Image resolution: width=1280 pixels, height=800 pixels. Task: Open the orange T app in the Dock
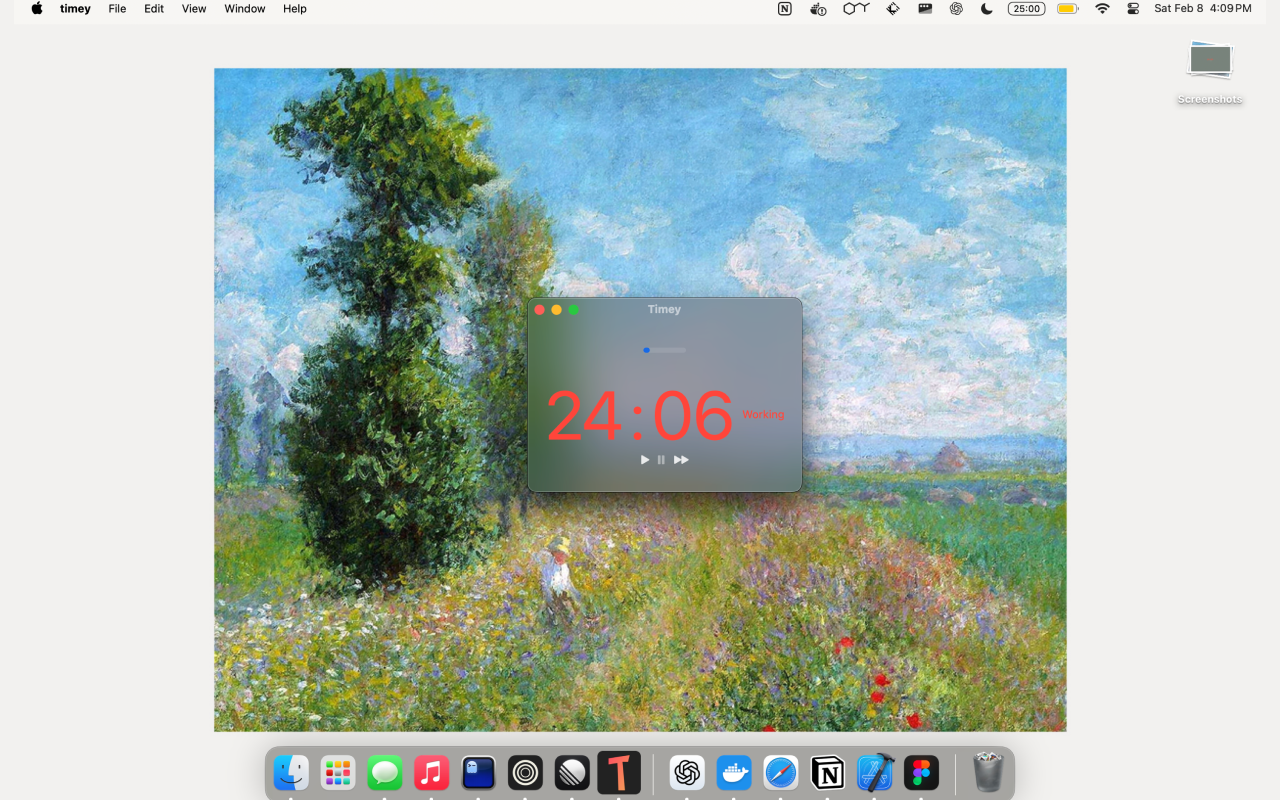click(619, 773)
